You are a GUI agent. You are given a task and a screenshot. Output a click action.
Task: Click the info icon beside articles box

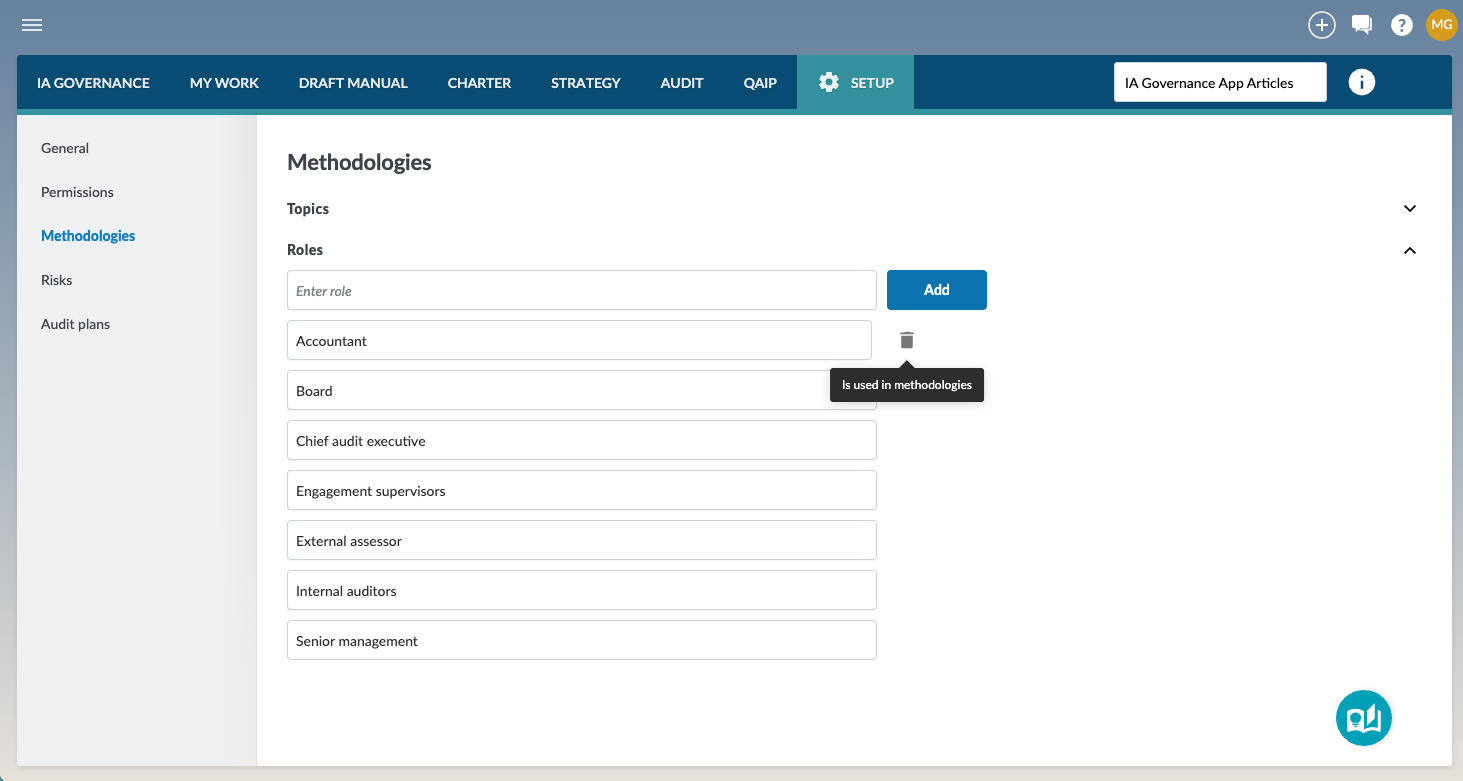(1361, 83)
